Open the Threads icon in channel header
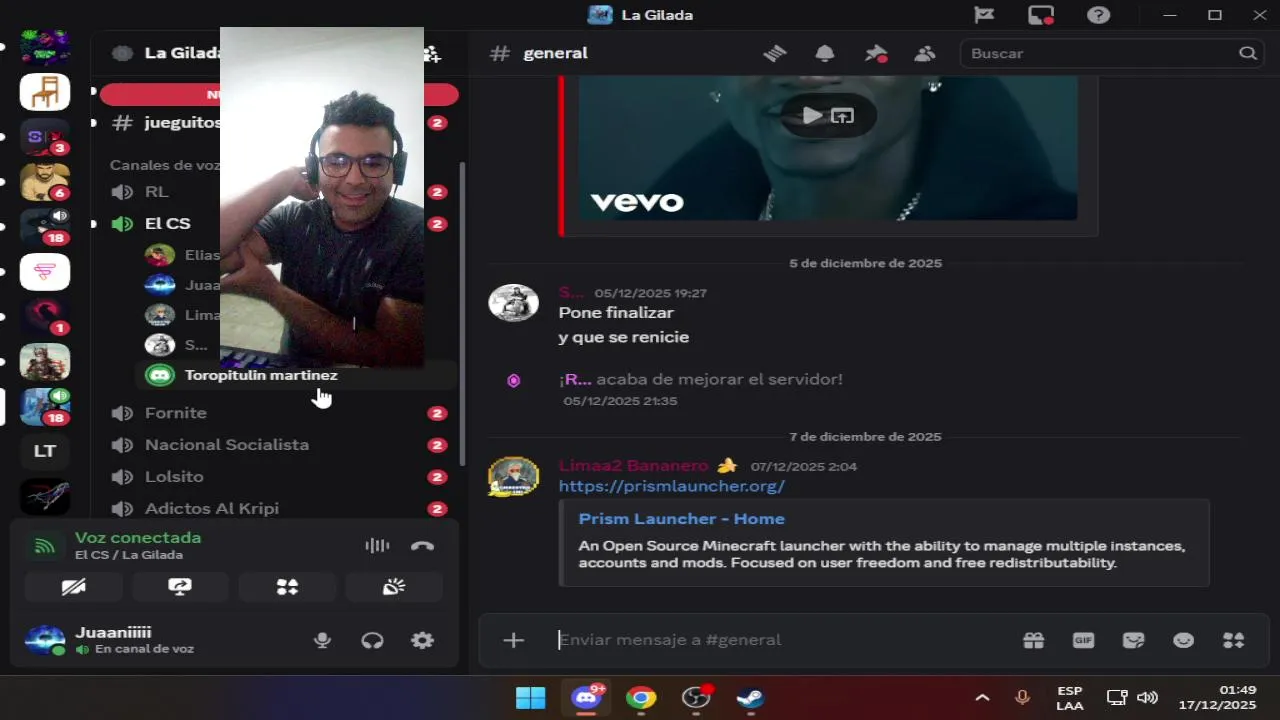Screen dimensions: 1280x720 click(775, 53)
